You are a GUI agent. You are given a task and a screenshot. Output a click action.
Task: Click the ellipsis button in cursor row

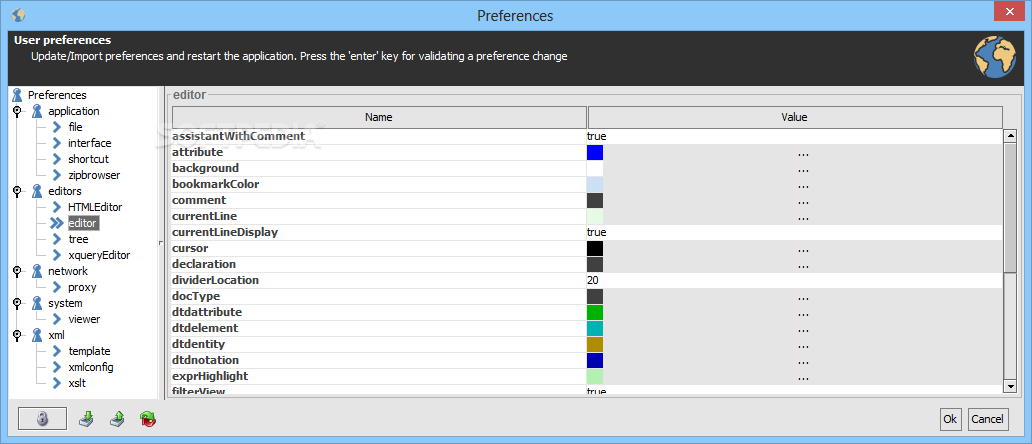[802, 249]
